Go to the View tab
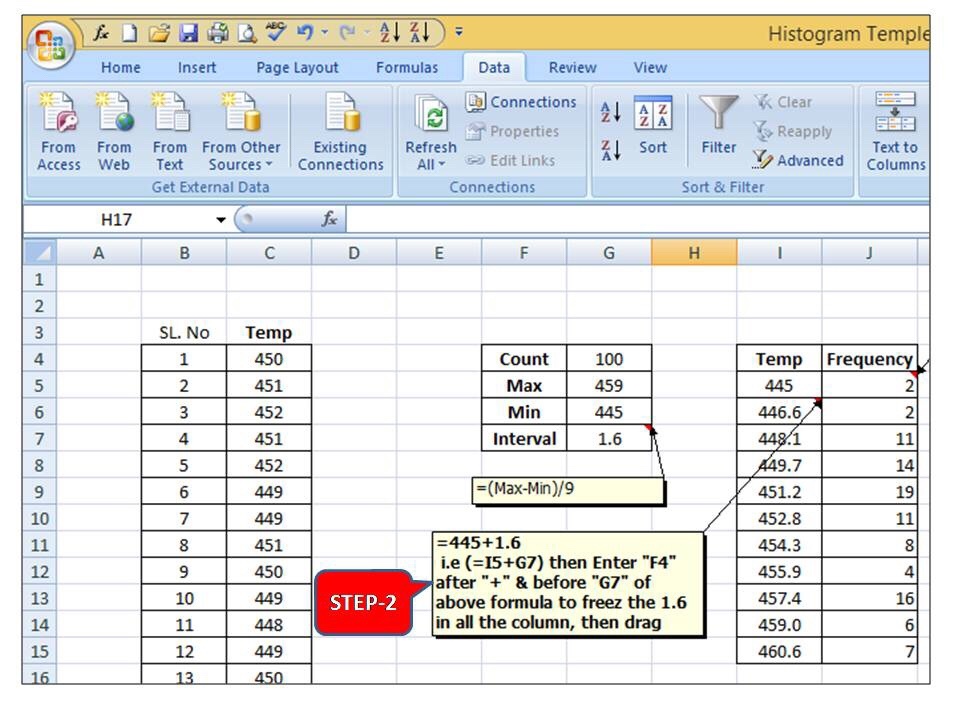The width and height of the screenshot is (960, 720). pyautogui.click(x=650, y=67)
